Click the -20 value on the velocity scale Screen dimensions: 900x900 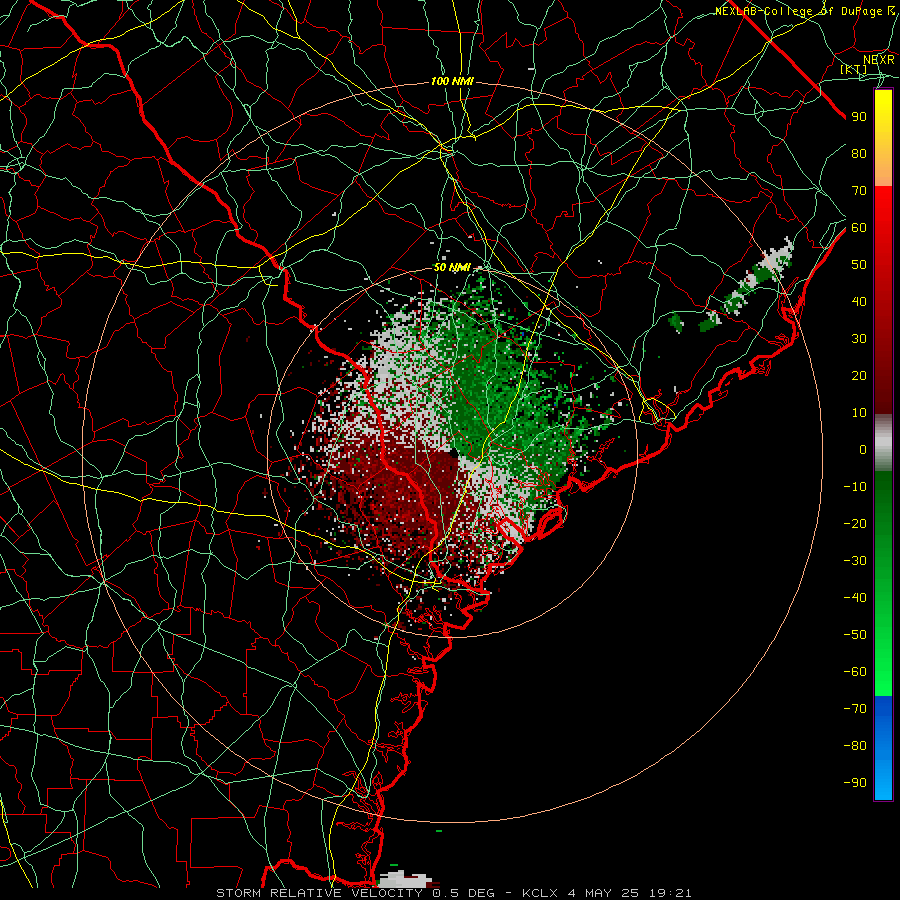pyautogui.click(x=855, y=523)
